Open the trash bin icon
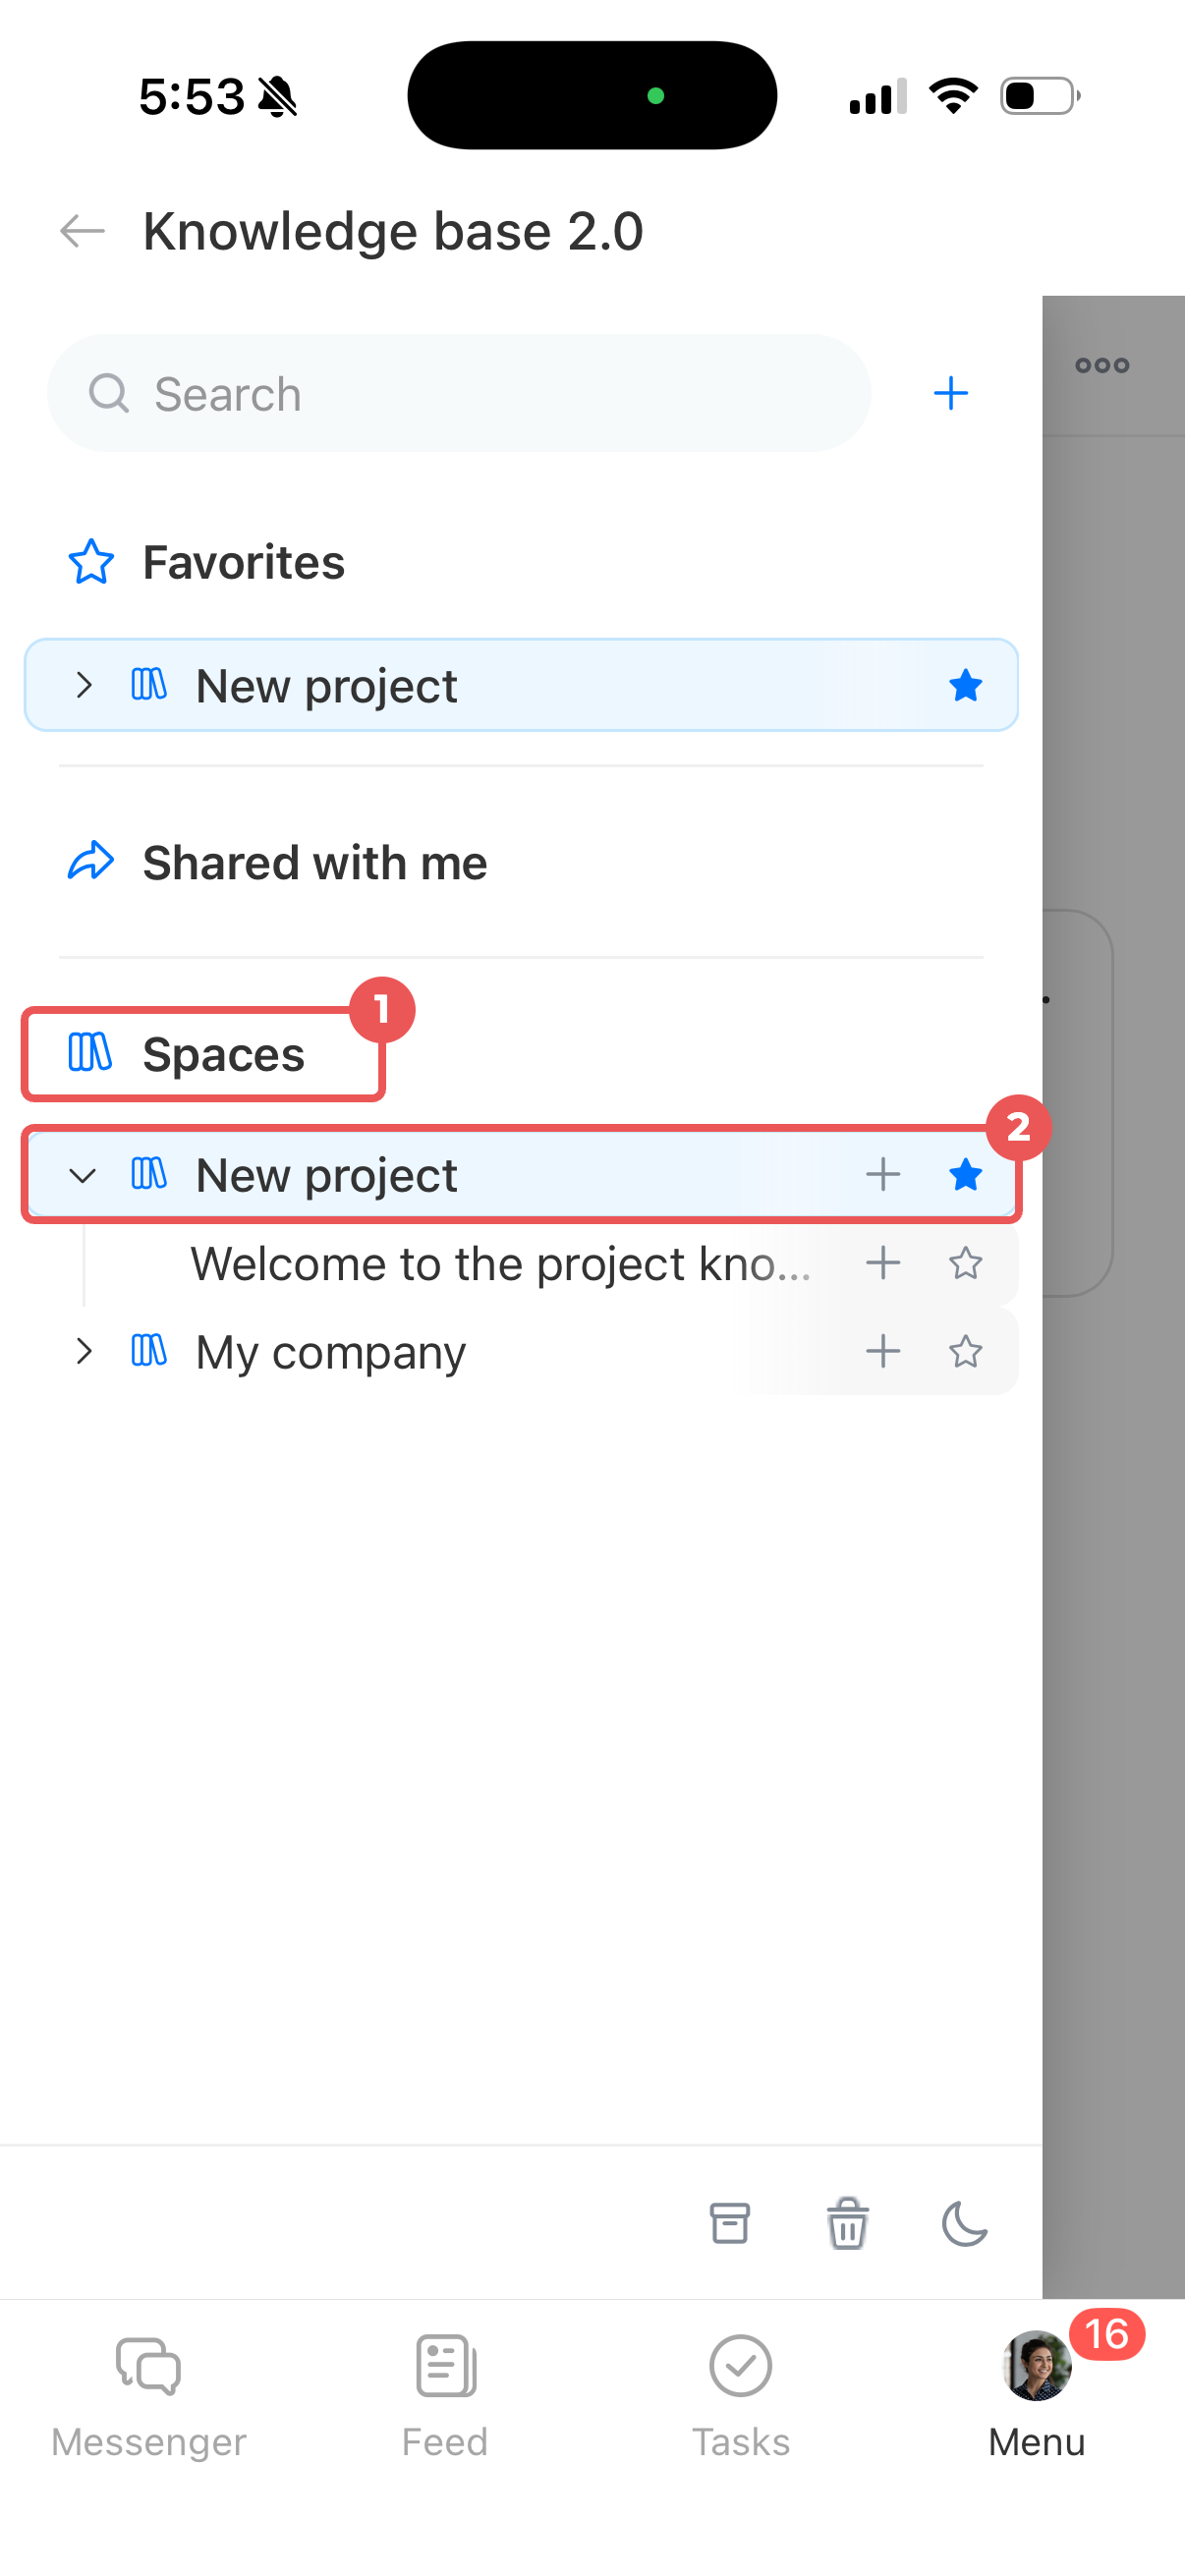 point(847,2224)
